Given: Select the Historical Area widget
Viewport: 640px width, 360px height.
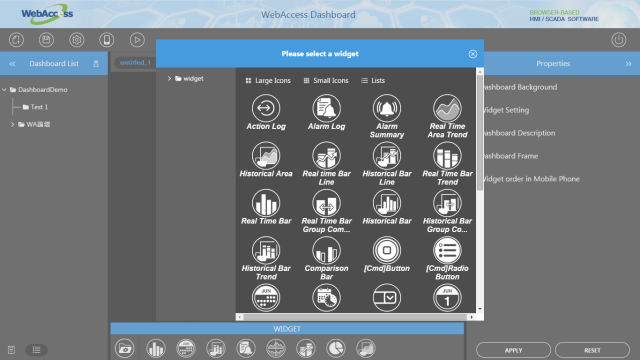Looking at the screenshot, I should pyautogui.click(x=266, y=160).
